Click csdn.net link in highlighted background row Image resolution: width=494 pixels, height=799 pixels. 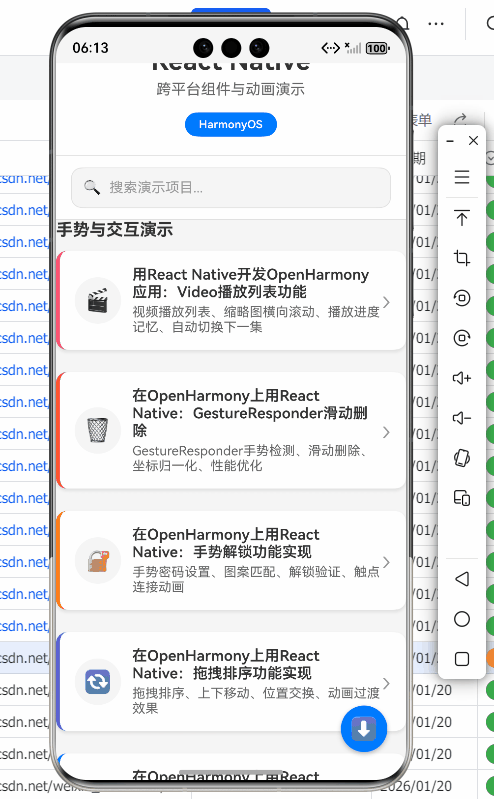[24, 658]
